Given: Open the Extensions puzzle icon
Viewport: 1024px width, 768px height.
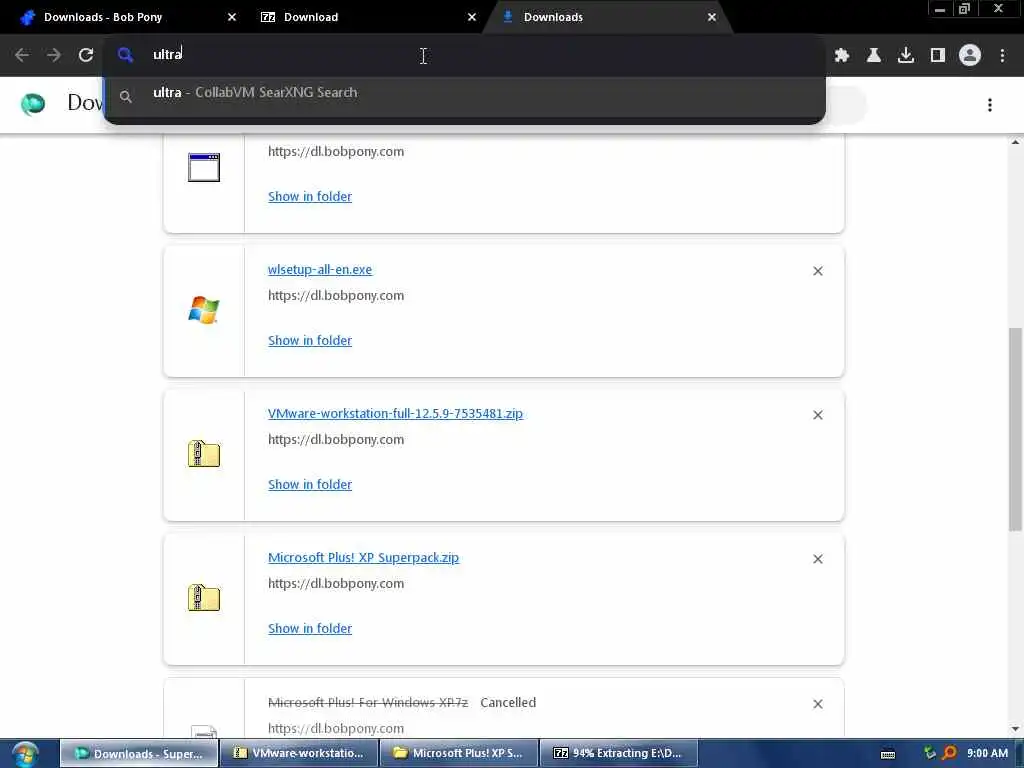Looking at the screenshot, I should coord(842,56).
